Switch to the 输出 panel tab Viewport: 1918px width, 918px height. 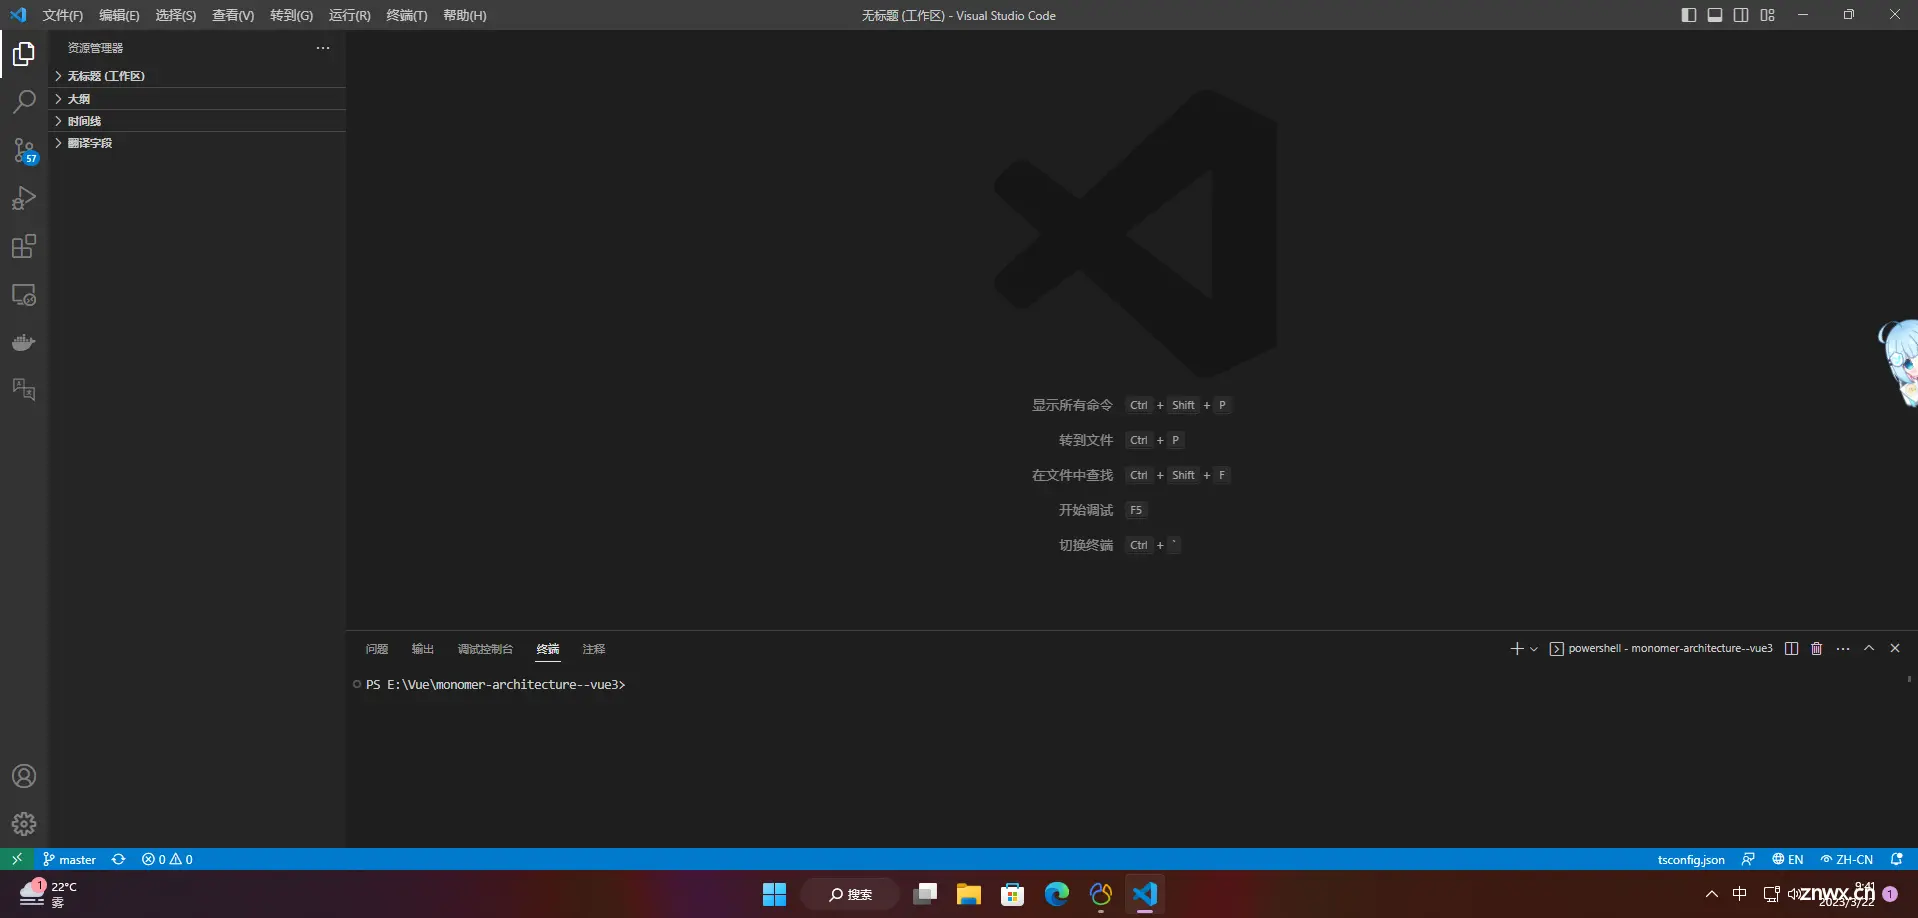pos(423,649)
